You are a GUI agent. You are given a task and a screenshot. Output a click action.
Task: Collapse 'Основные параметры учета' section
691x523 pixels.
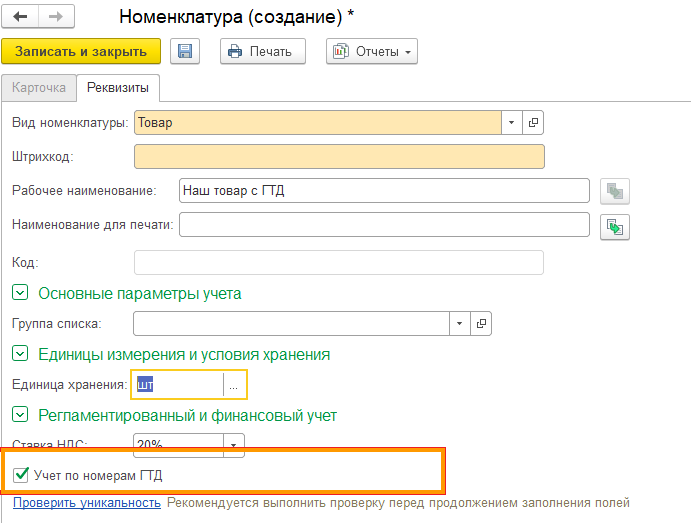pyautogui.click(x=20, y=293)
